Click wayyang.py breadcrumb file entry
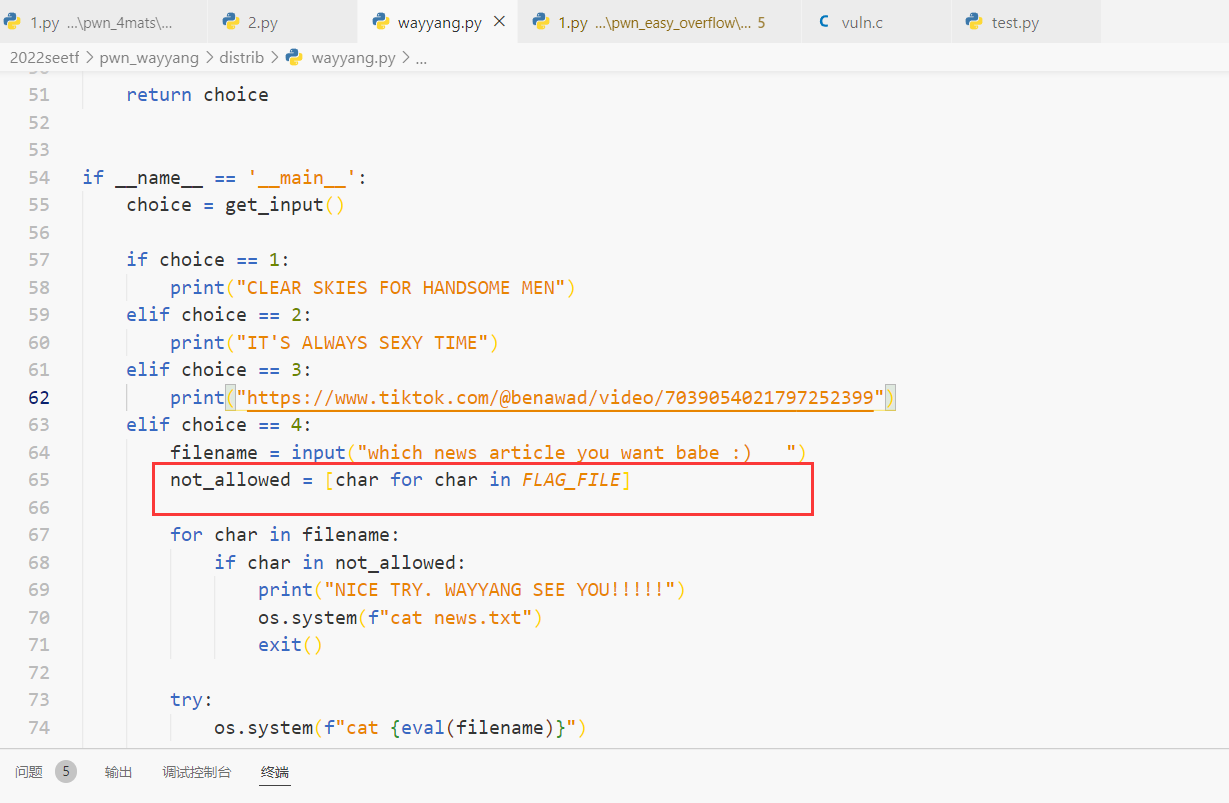The image size is (1229, 803). 354,58
